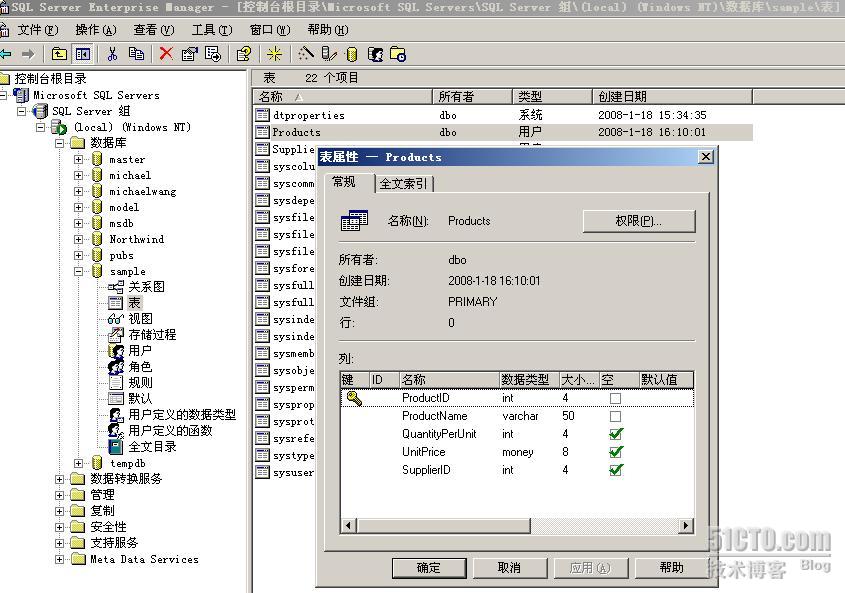
Task: Click the New login toolbar icon
Action: click(x=375, y=54)
